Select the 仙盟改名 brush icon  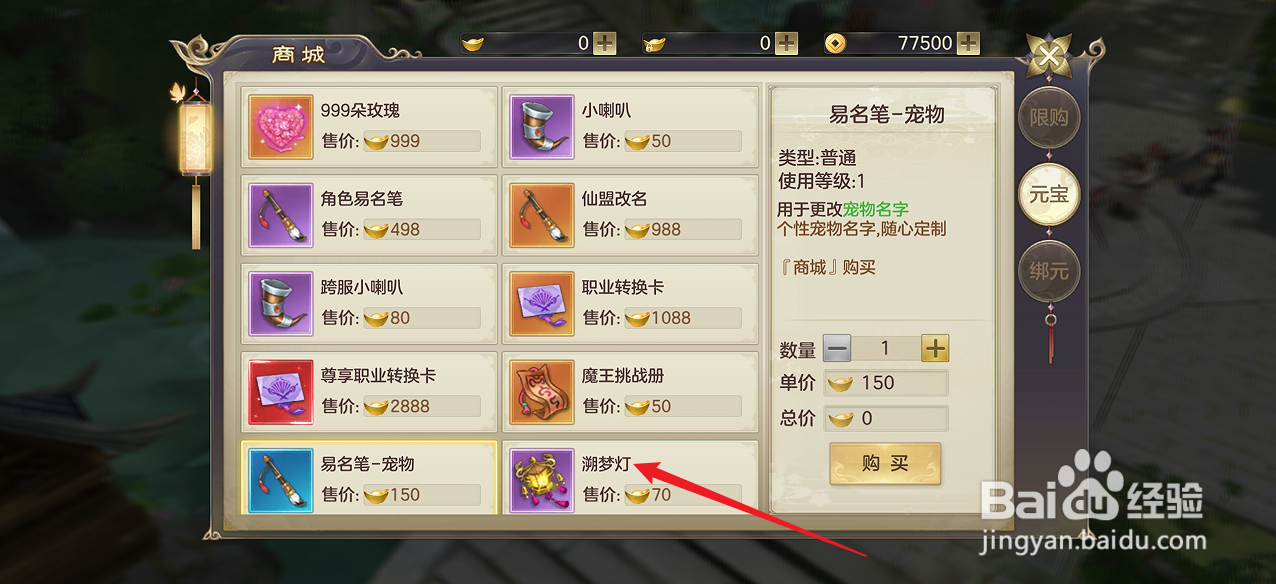(x=541, y=215)
